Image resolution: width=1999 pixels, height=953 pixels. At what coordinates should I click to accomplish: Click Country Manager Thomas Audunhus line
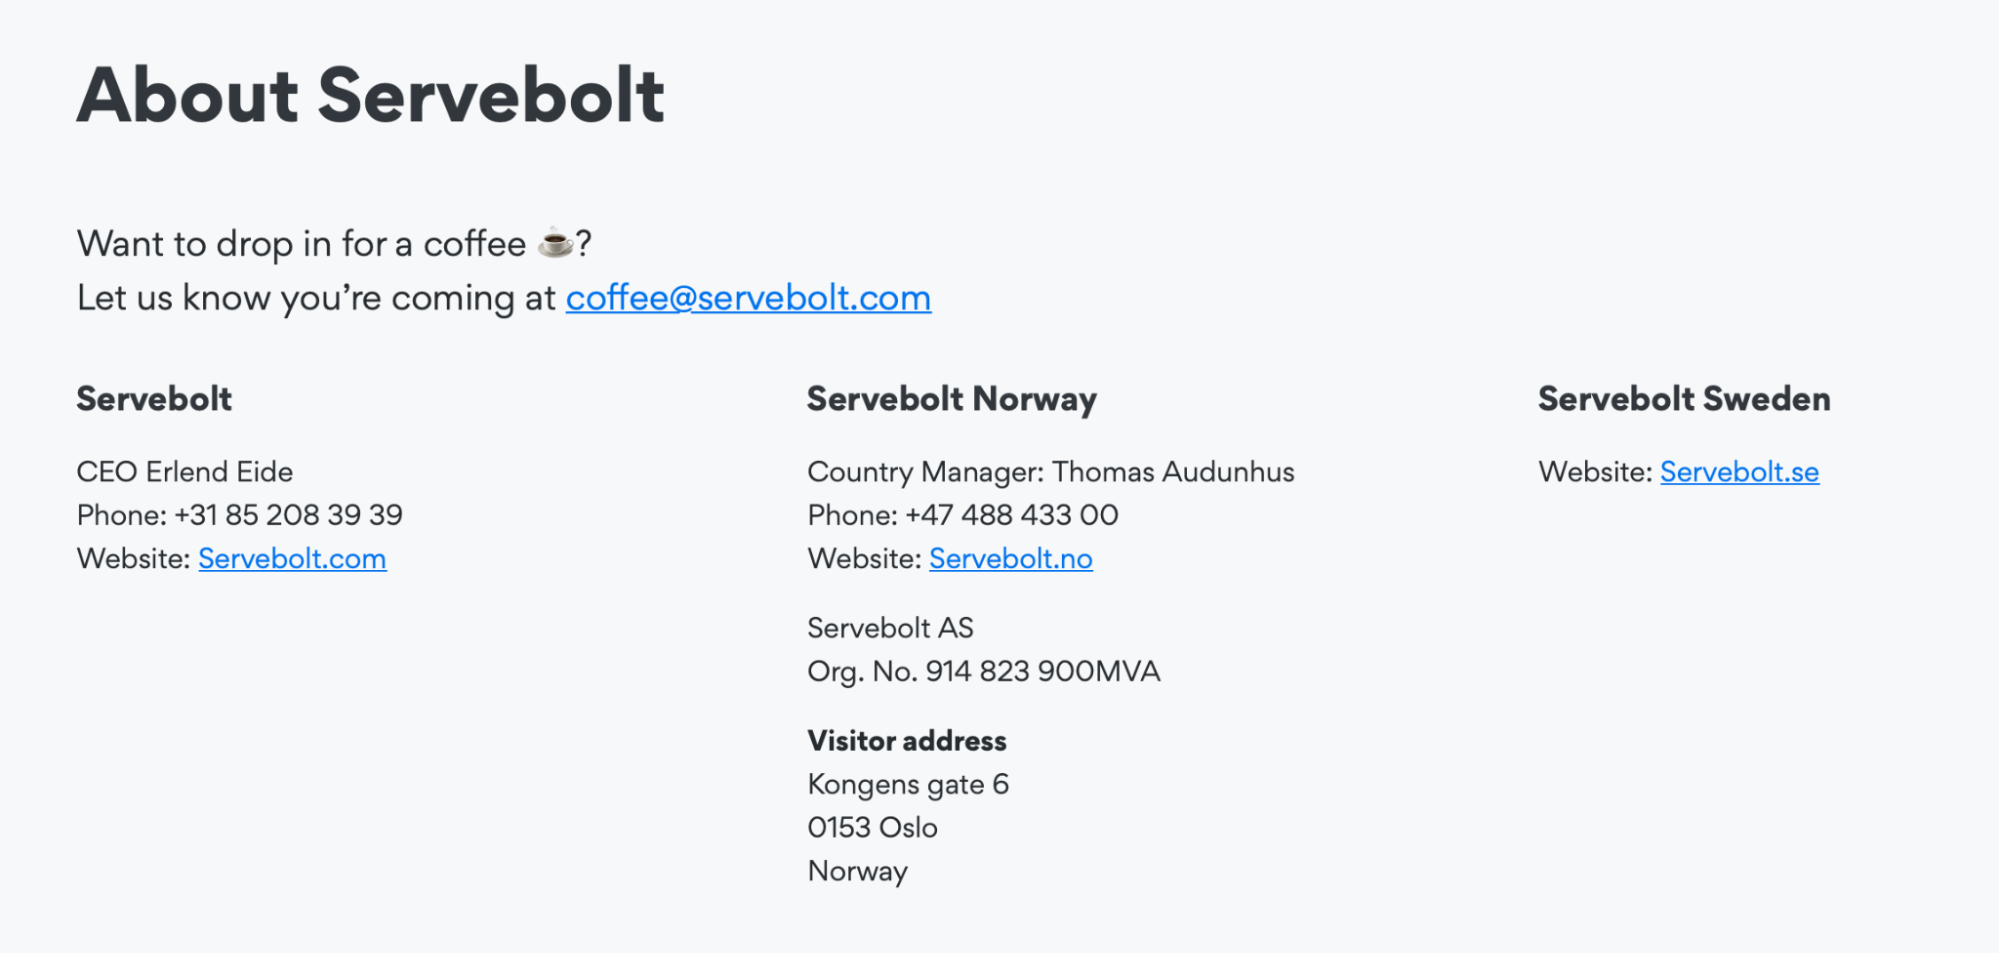[1051, 472]
